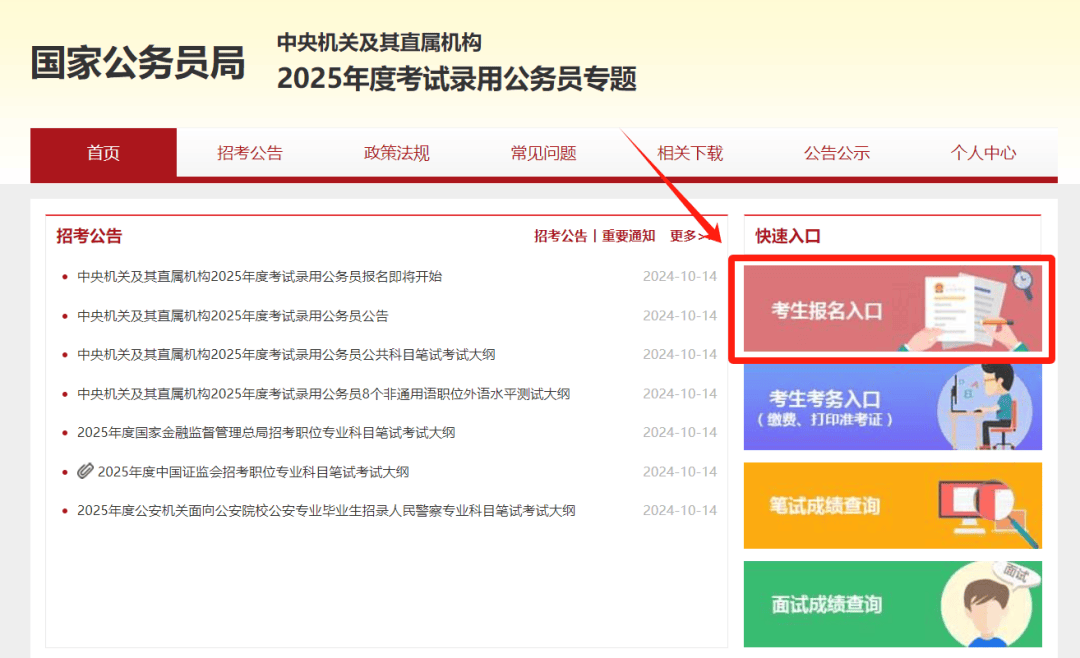
Task: Open the 考生考务入口 payment and admission banner
Action: [893, 407]
